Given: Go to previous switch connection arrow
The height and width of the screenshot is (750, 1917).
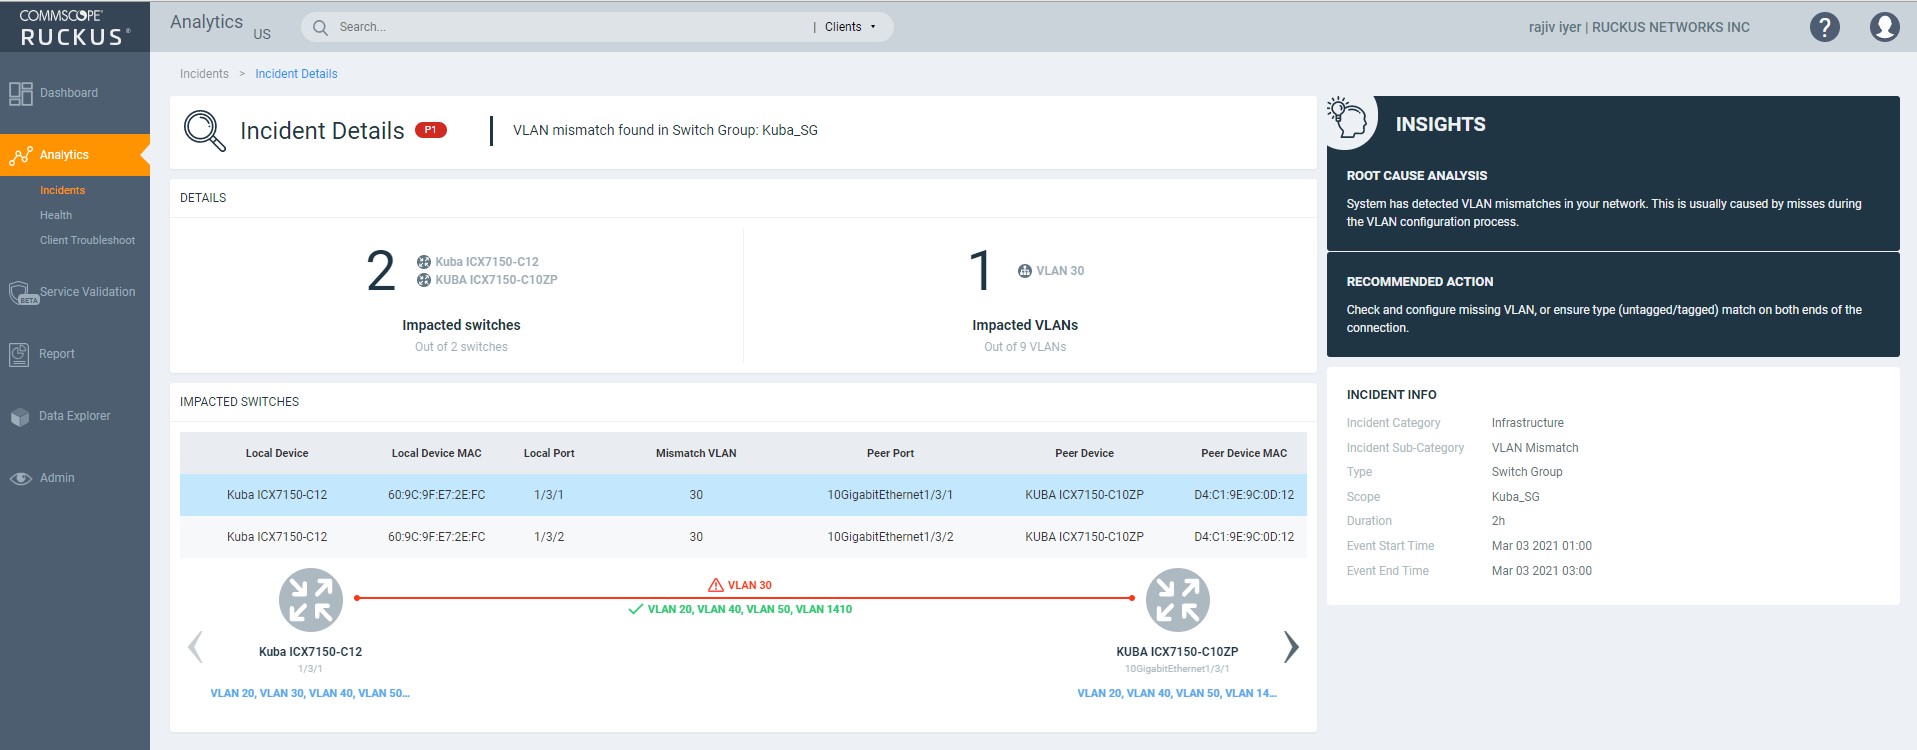Looking at the screenshot, I should click(x=196, y=647).
